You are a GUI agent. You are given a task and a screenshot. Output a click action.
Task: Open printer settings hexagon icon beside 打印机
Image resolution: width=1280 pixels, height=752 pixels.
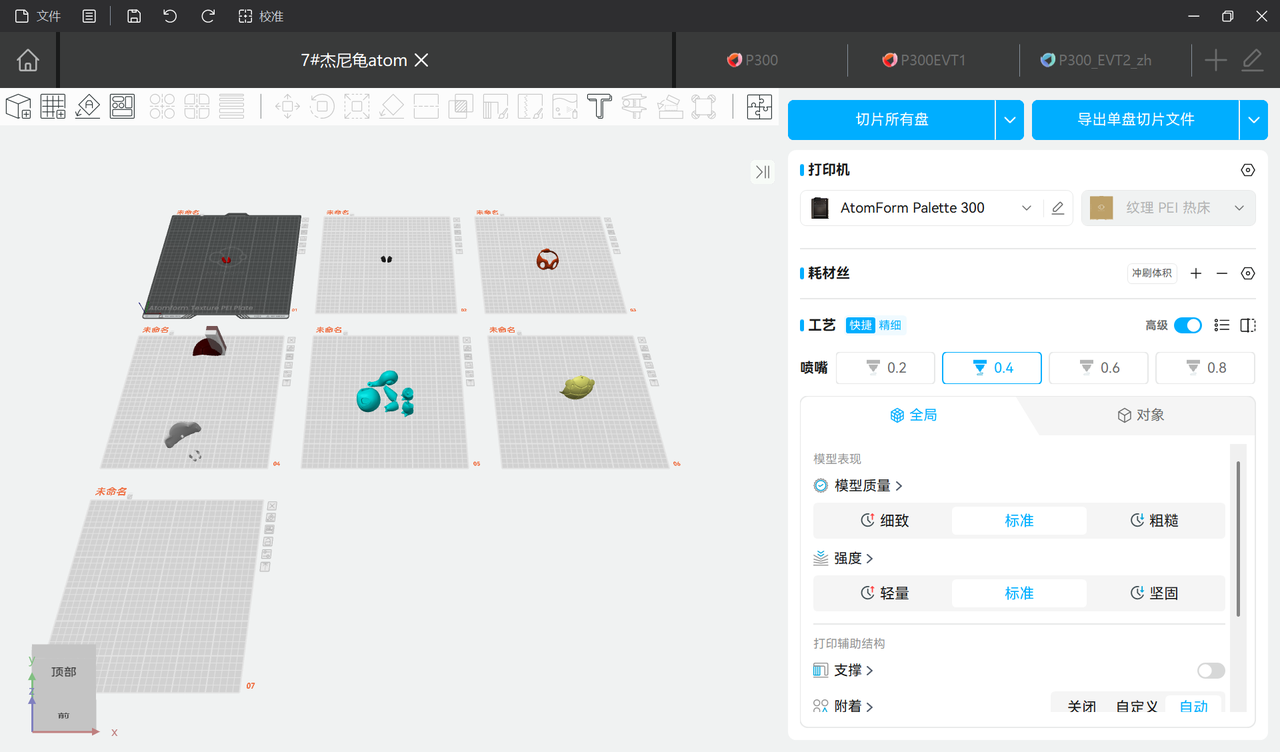point(1247,170)
